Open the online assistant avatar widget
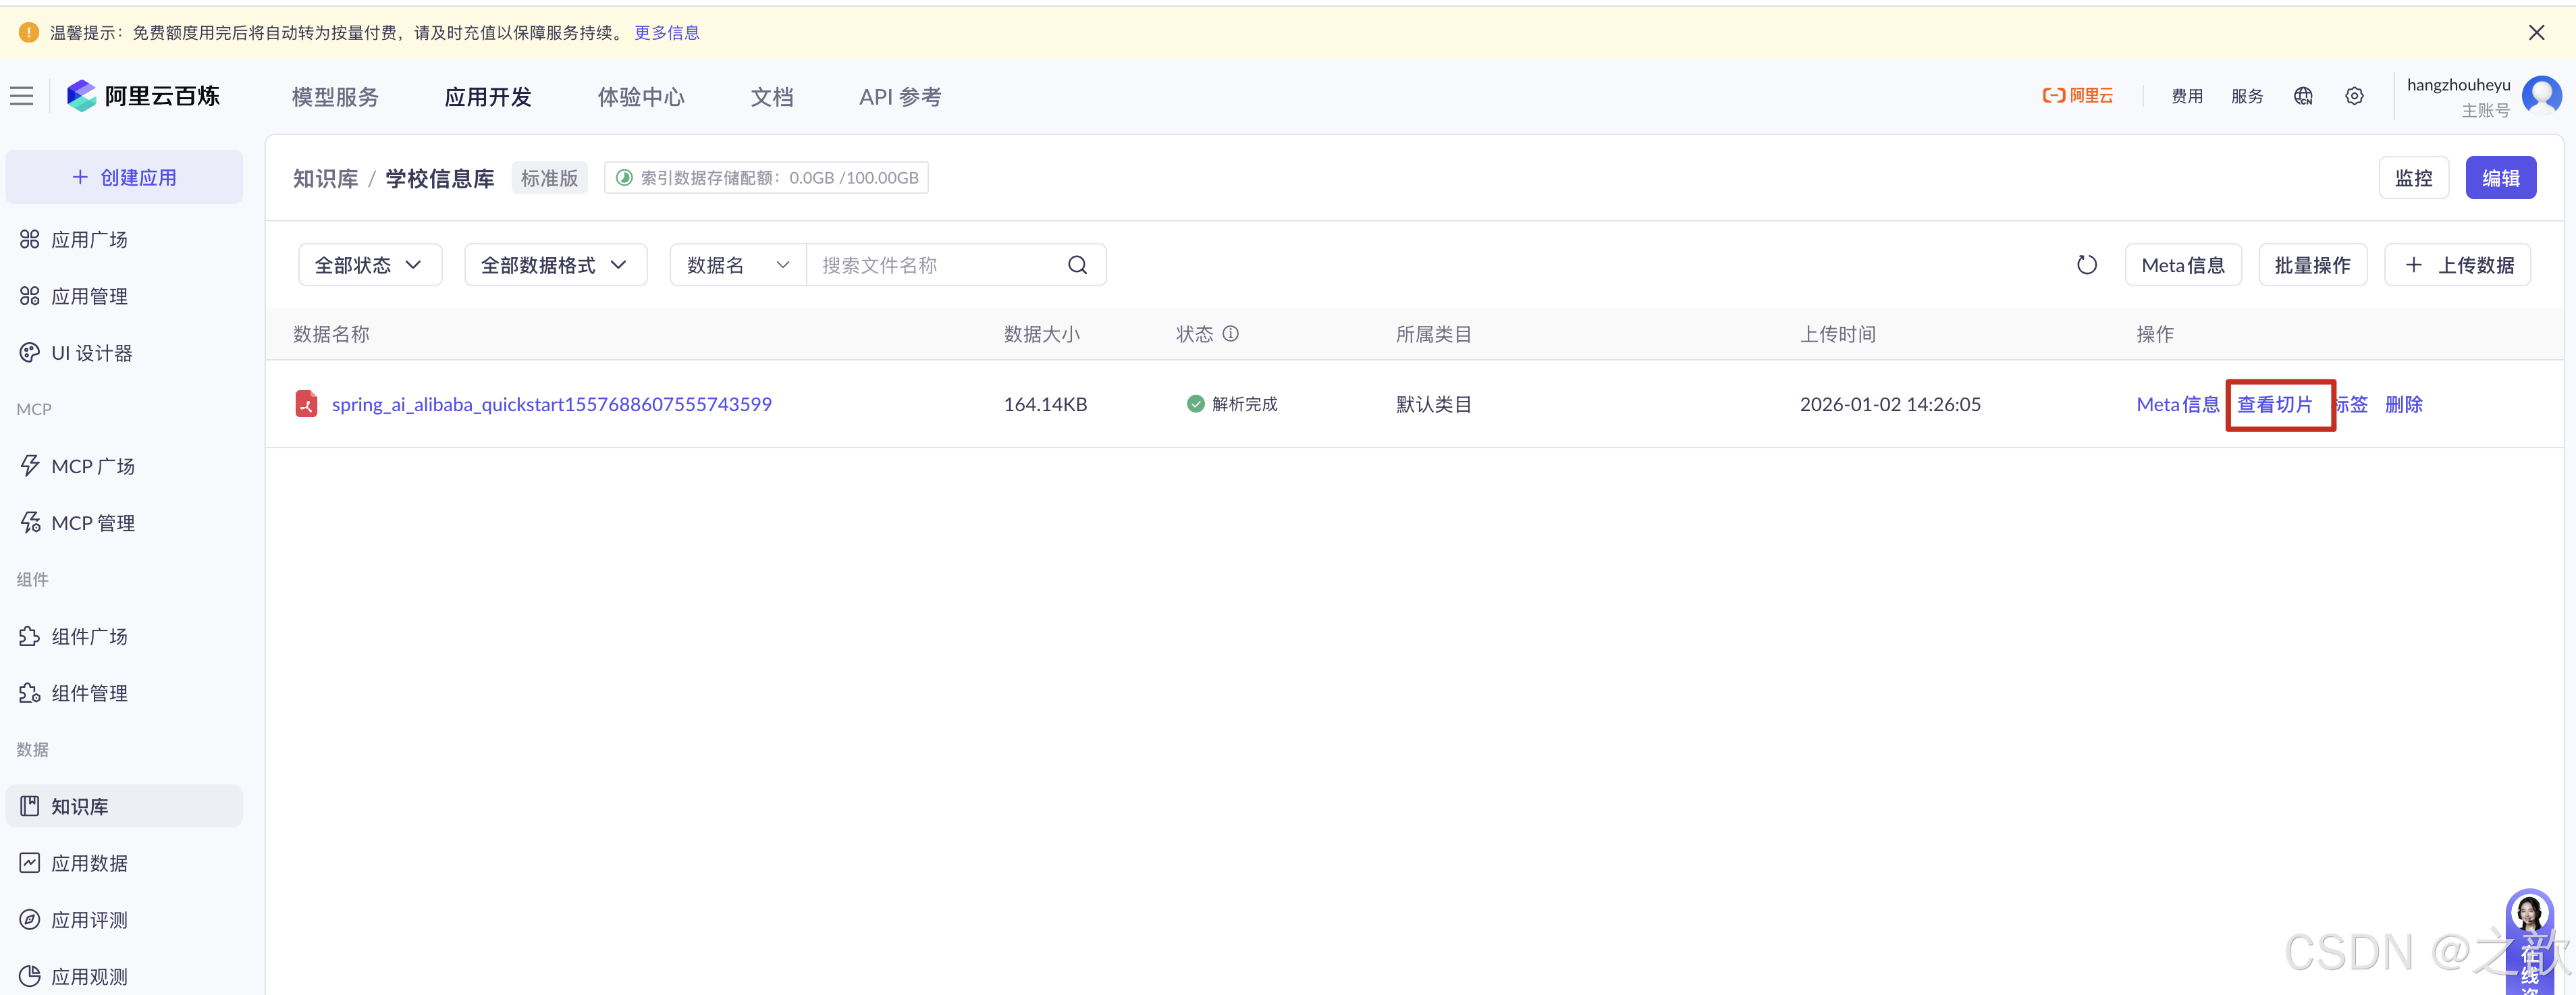Image resolution: width=2576 pixels, height=995 pixels. click(x=2529, y=915)
